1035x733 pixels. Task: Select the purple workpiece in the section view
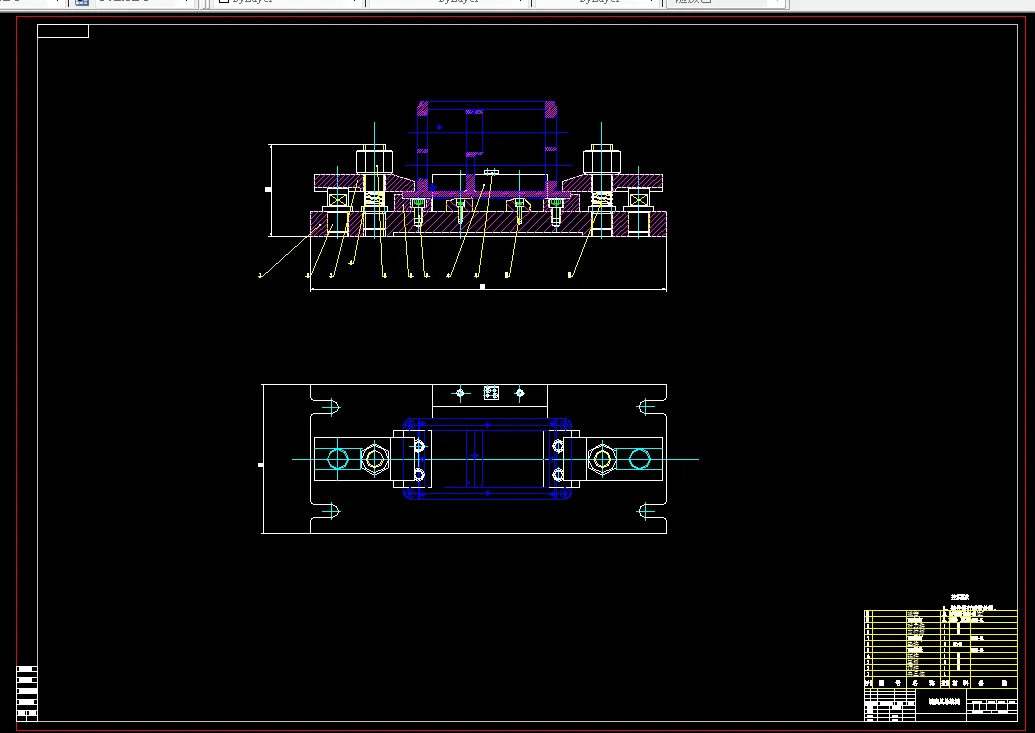click(x=486, y=149)
